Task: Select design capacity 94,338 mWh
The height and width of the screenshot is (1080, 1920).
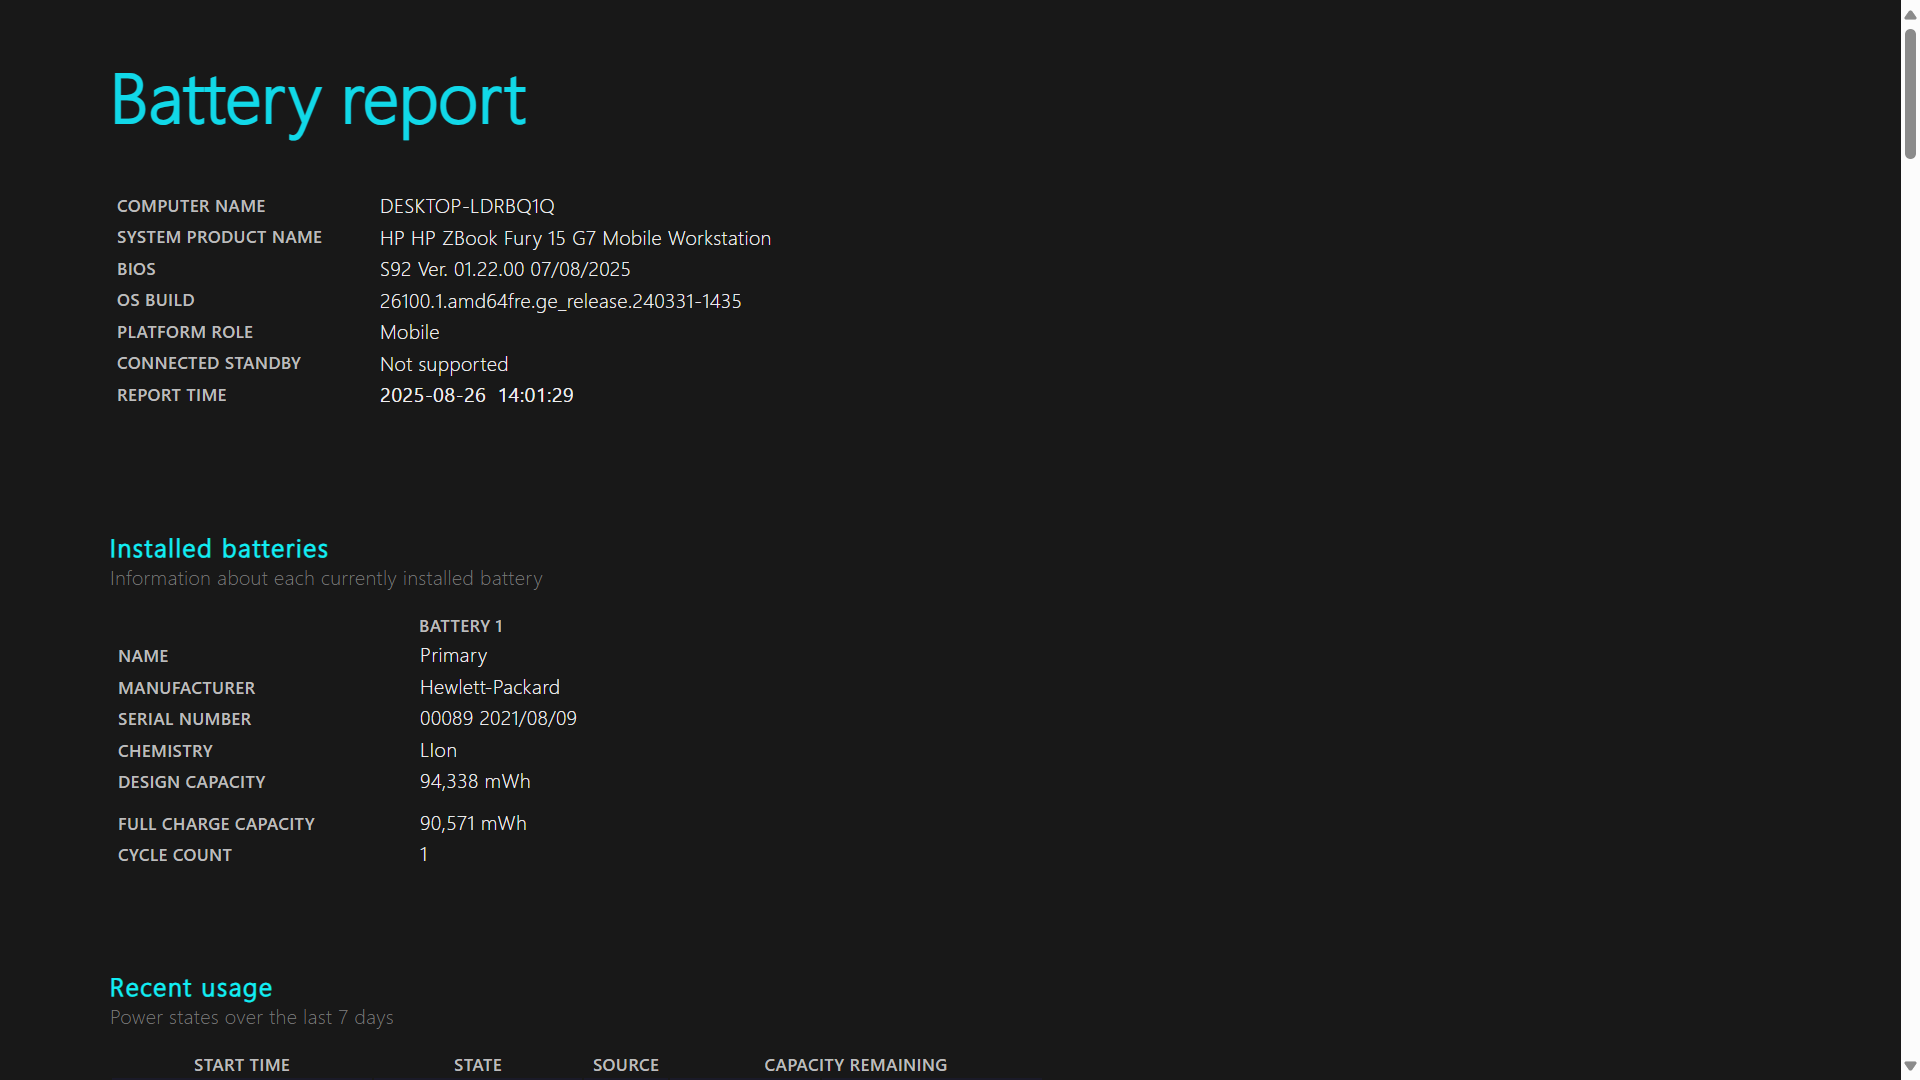Action: 475,781
